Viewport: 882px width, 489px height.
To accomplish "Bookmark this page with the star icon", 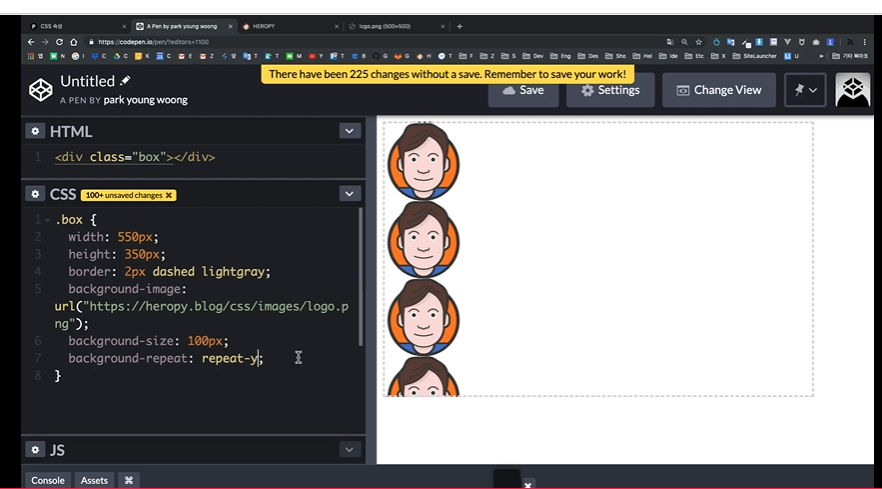I will click(x=699, y=42).
